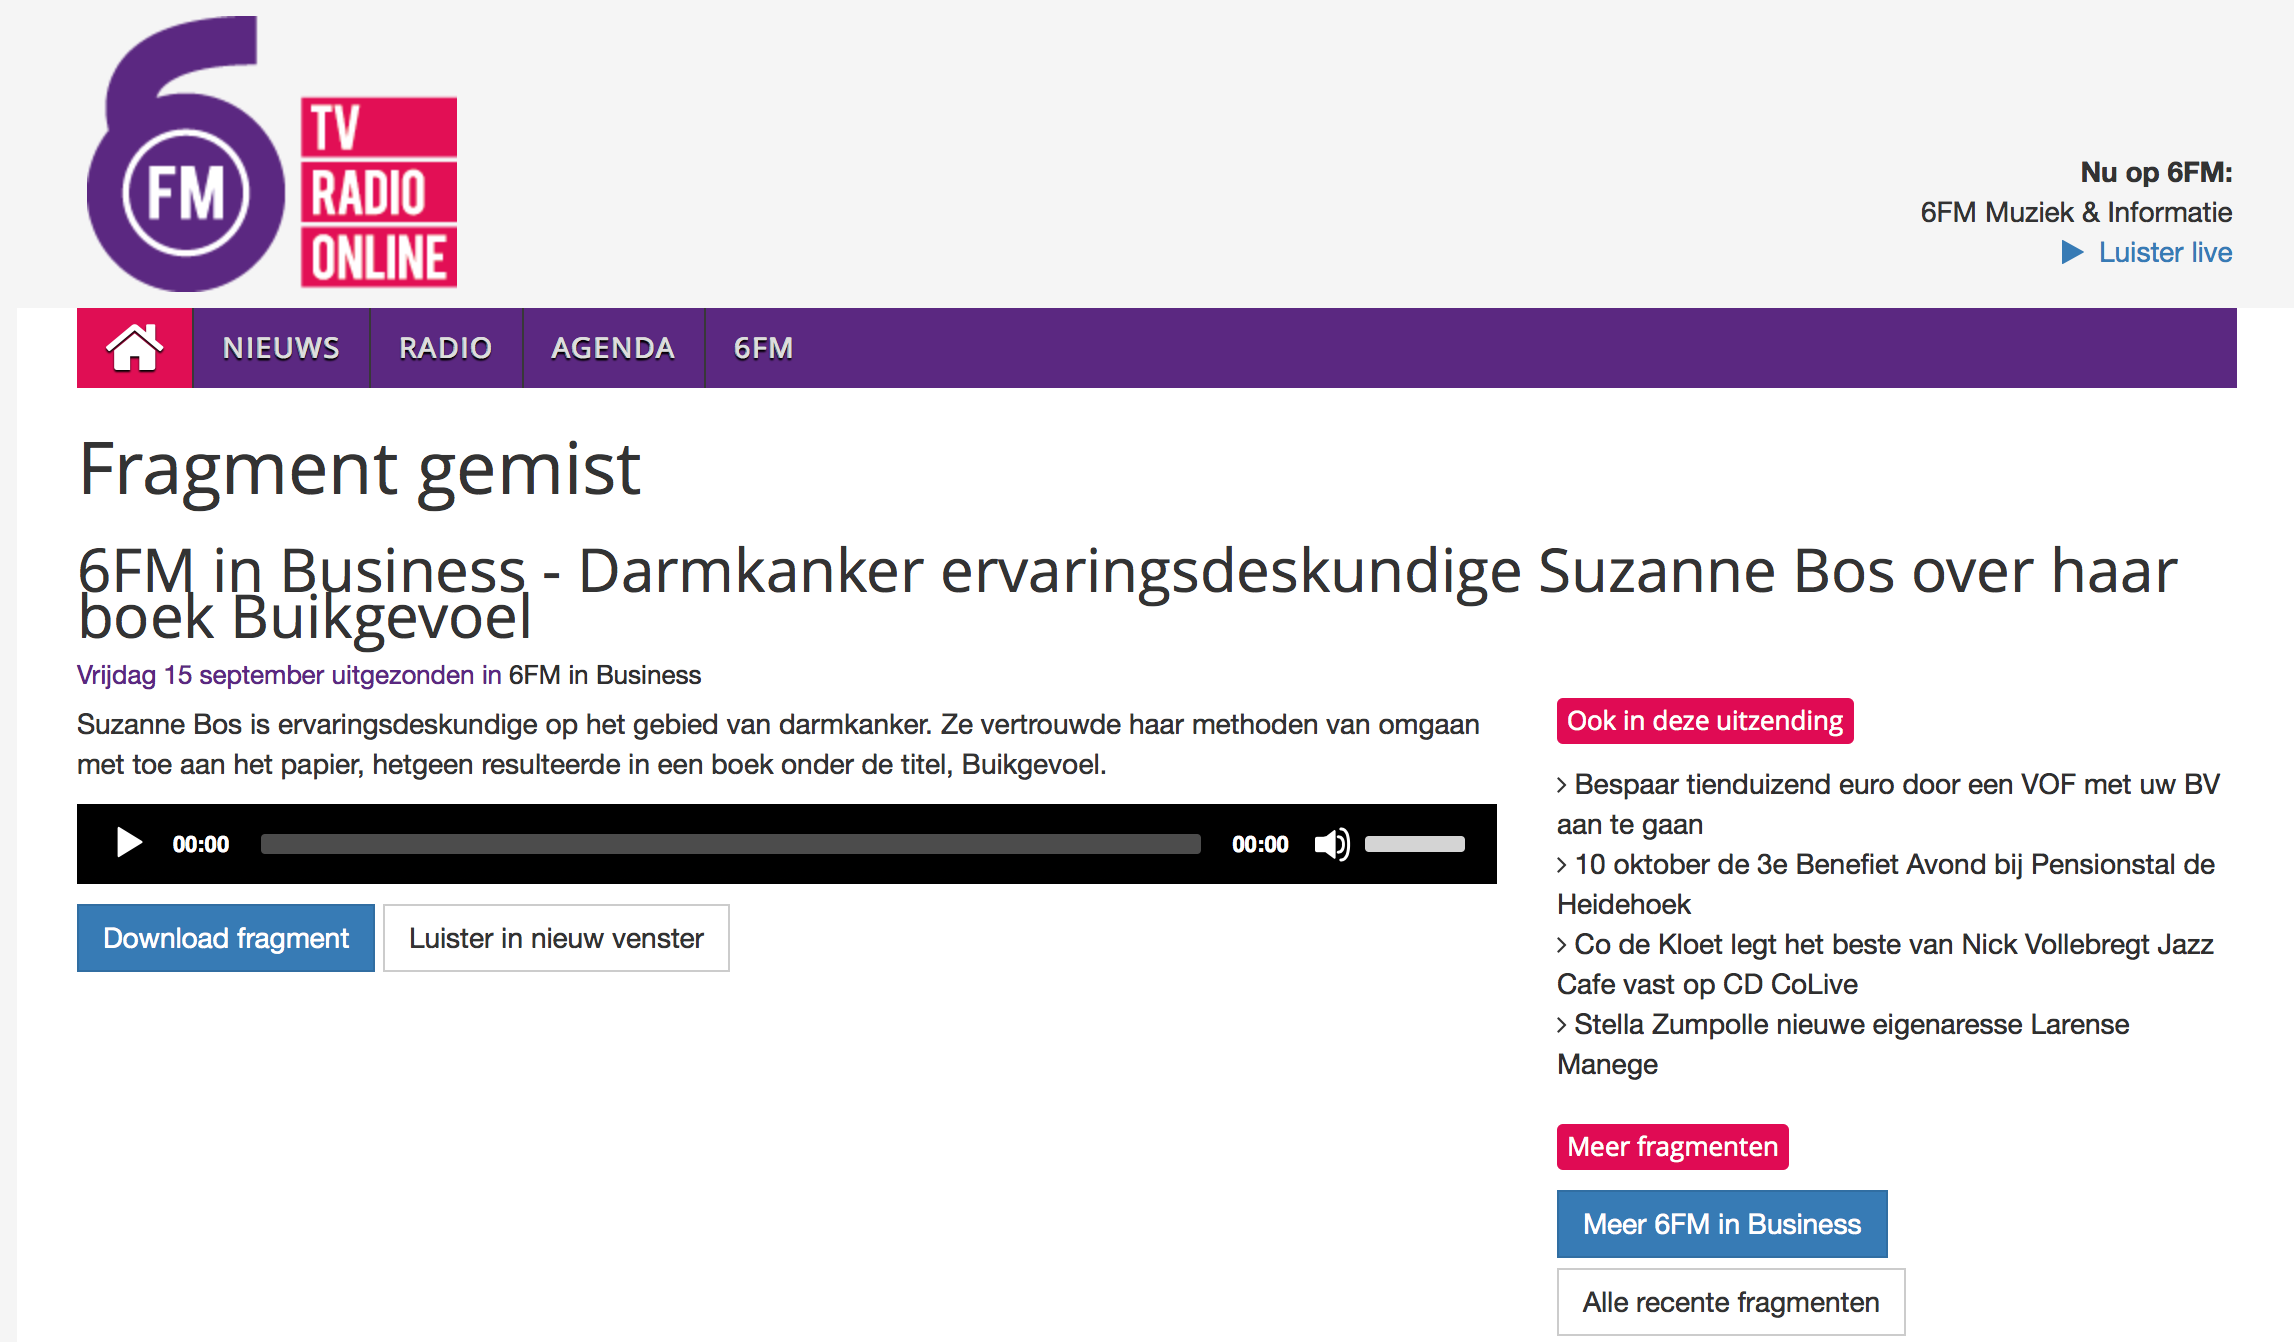Screen dimensions: 2294x1342
Task: Click the Meer fragmenten label
Action: click(1673, 1147)
